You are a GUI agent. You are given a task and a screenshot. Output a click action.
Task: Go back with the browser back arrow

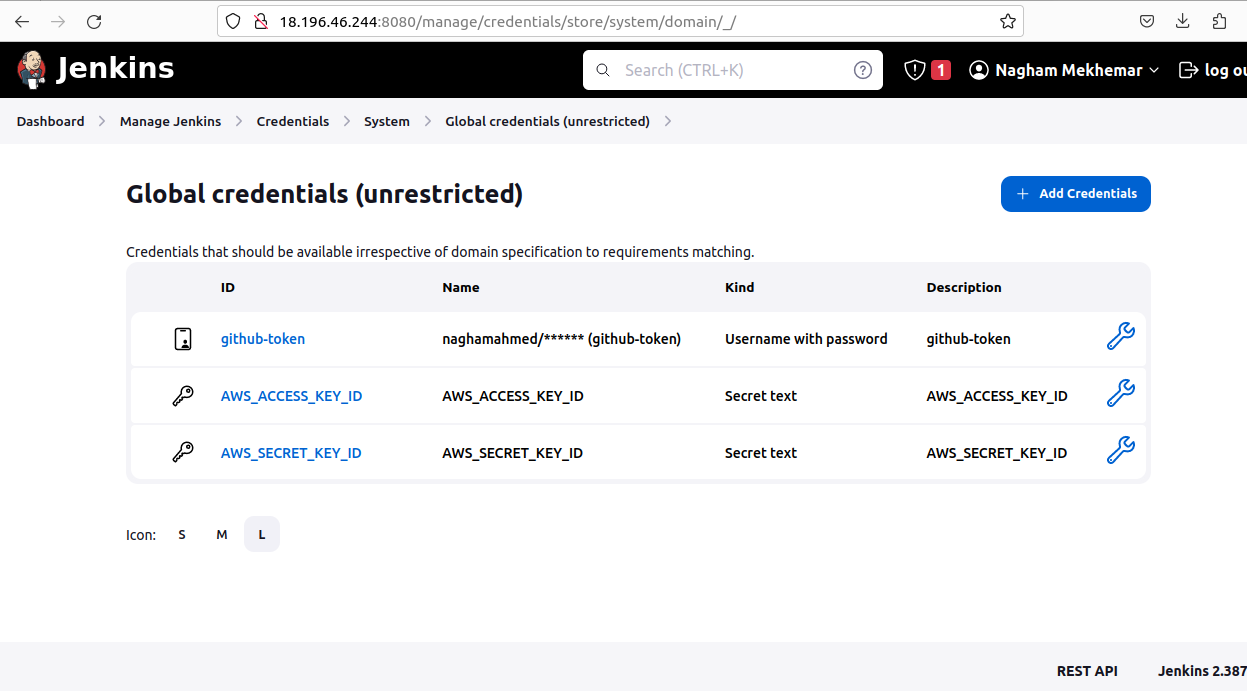(22, 21)
